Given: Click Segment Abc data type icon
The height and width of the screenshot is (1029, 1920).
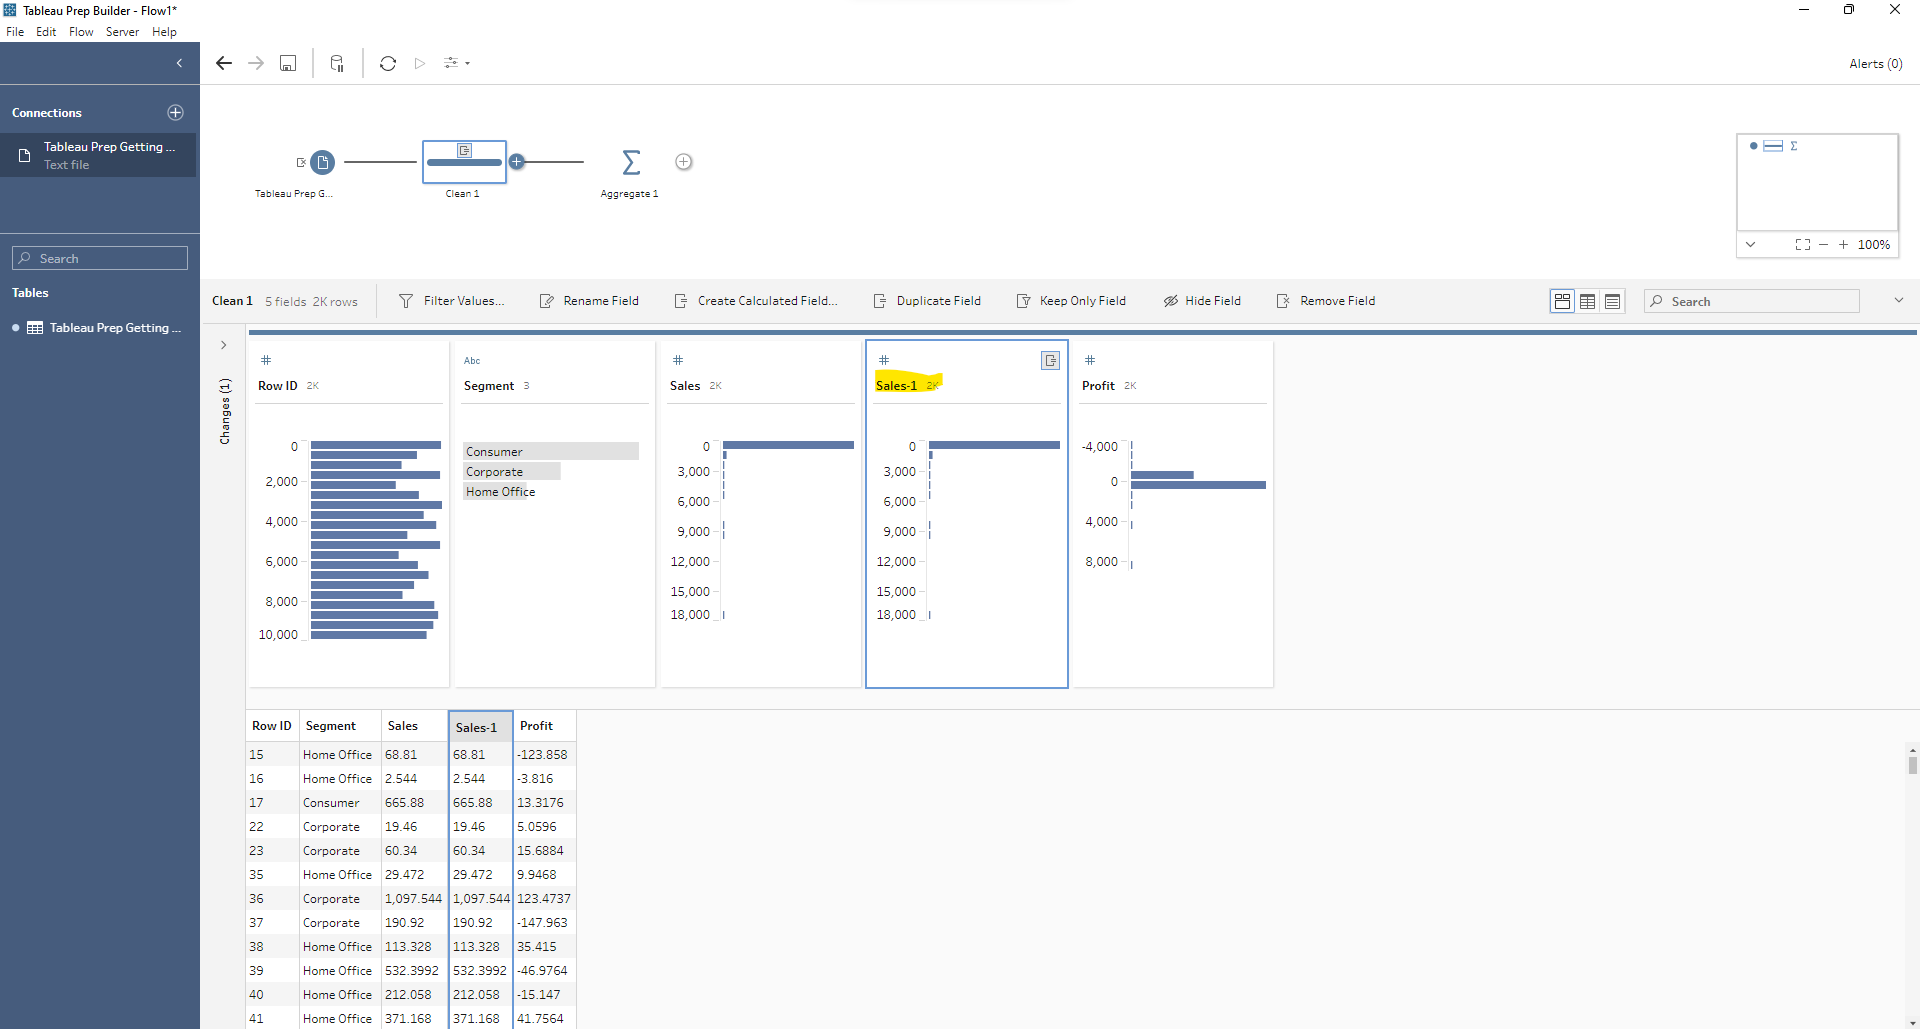Looking at the screenshot, I should click(x=472, y=361).
